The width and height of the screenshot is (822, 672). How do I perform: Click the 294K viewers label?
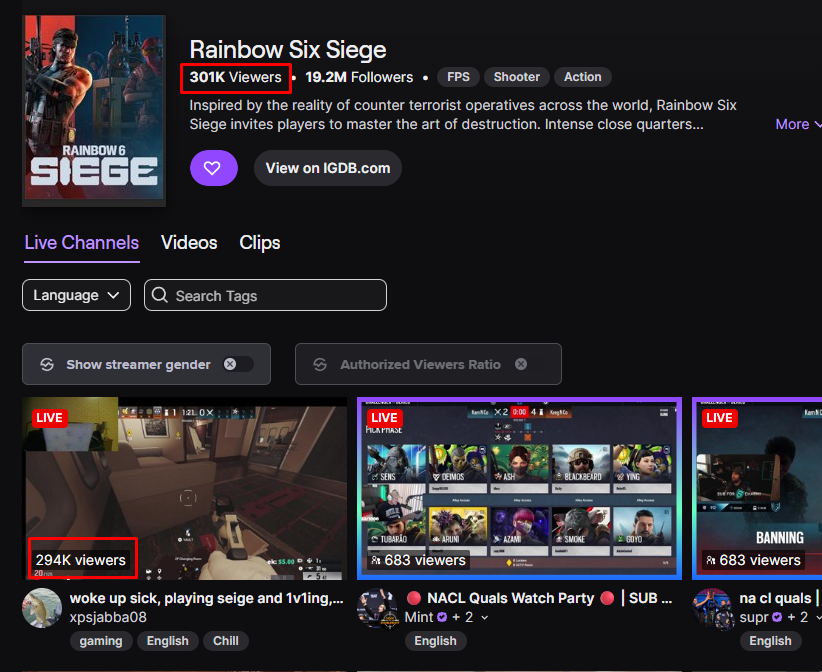pyautogui.click(x=81, y=560)
